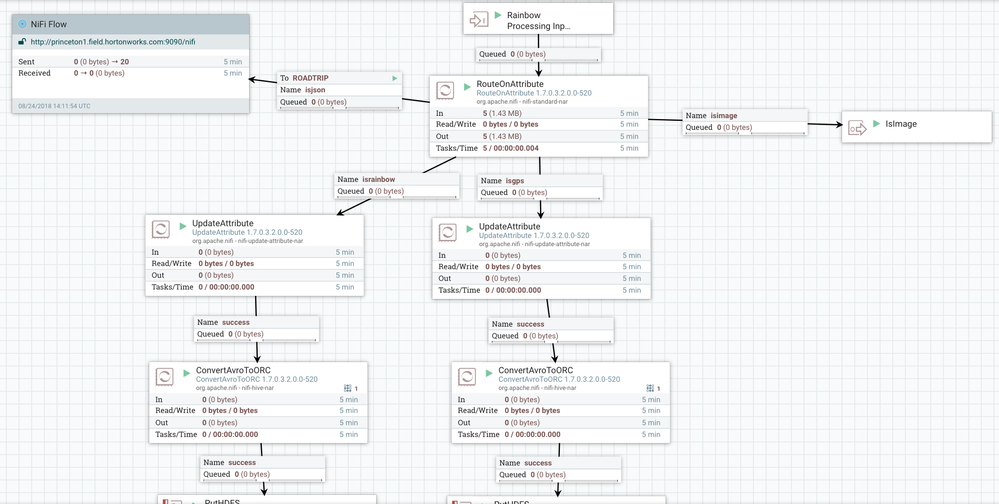Click In row of israinbow UpdateAttribute
The width and height of the screenshot is (999, 504).
pyautogui.click(x=255, y=252)
